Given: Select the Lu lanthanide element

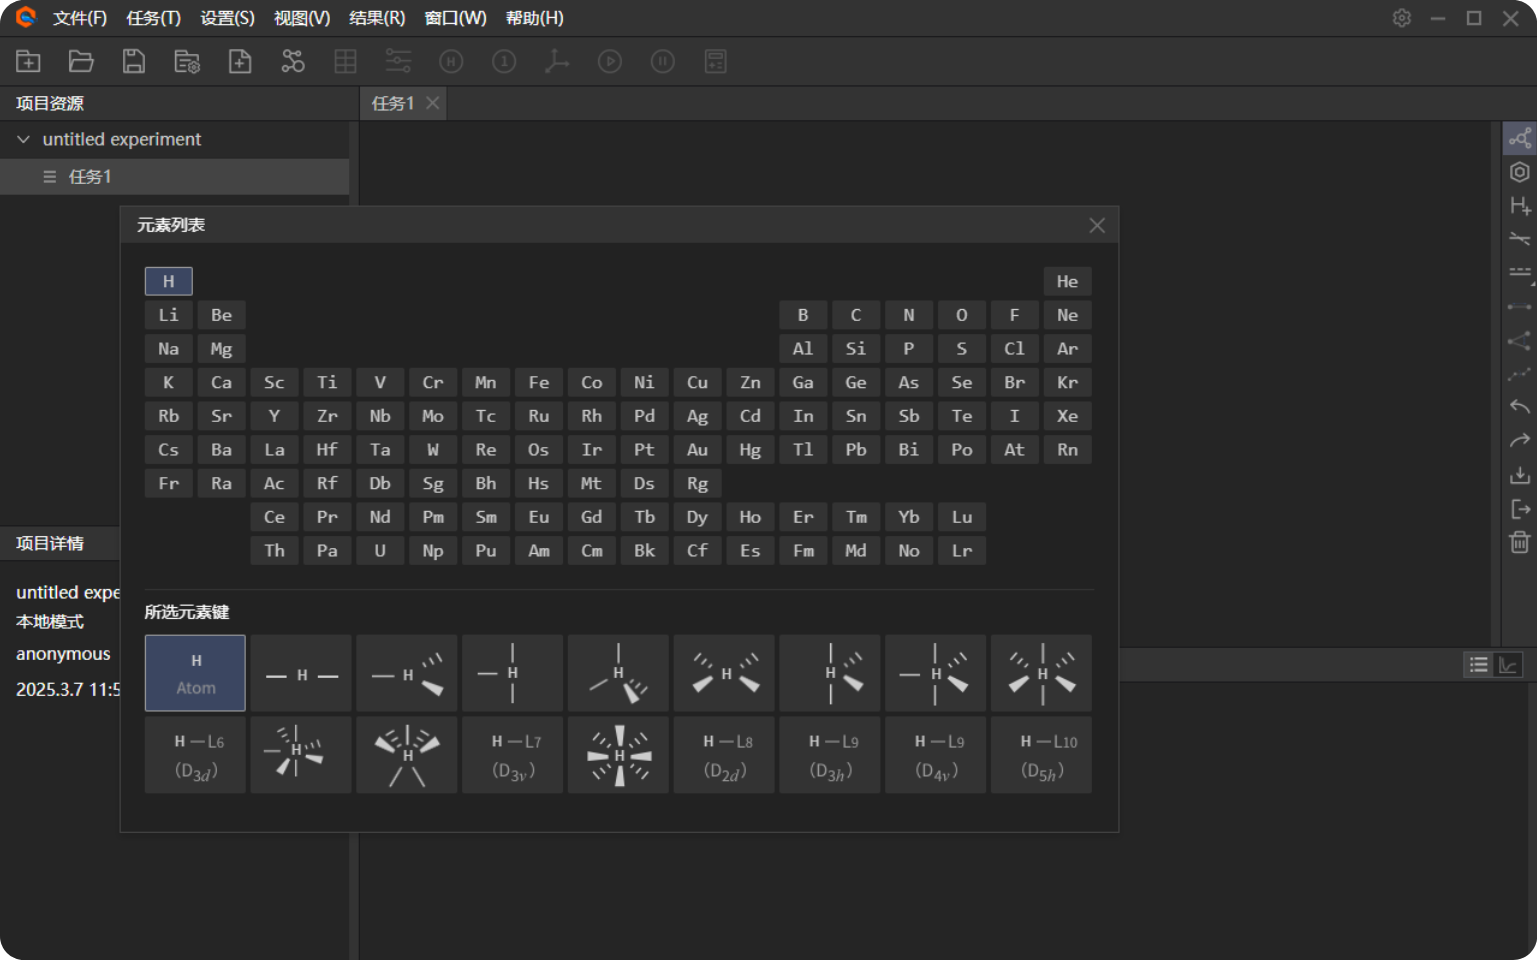Looking at the screenshot, I should pyautogui.click(x=962, y=517).
